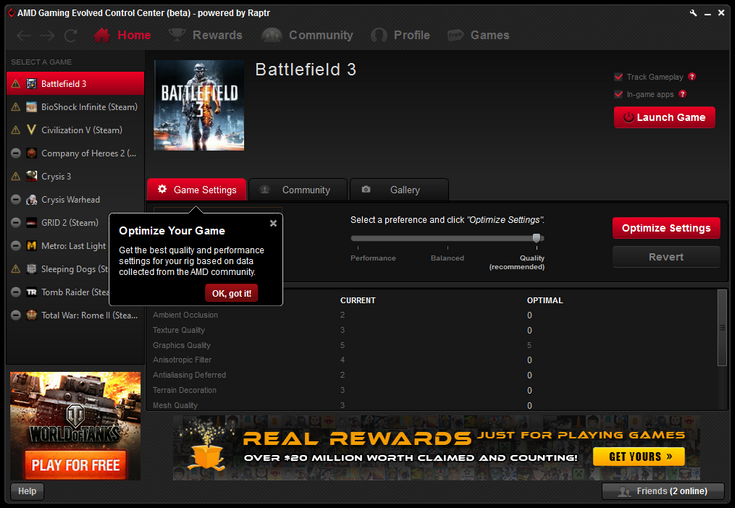Click the Ambient Occlusion setting row
The height and width of the screenshot is (508, 735).
[433, 315]
